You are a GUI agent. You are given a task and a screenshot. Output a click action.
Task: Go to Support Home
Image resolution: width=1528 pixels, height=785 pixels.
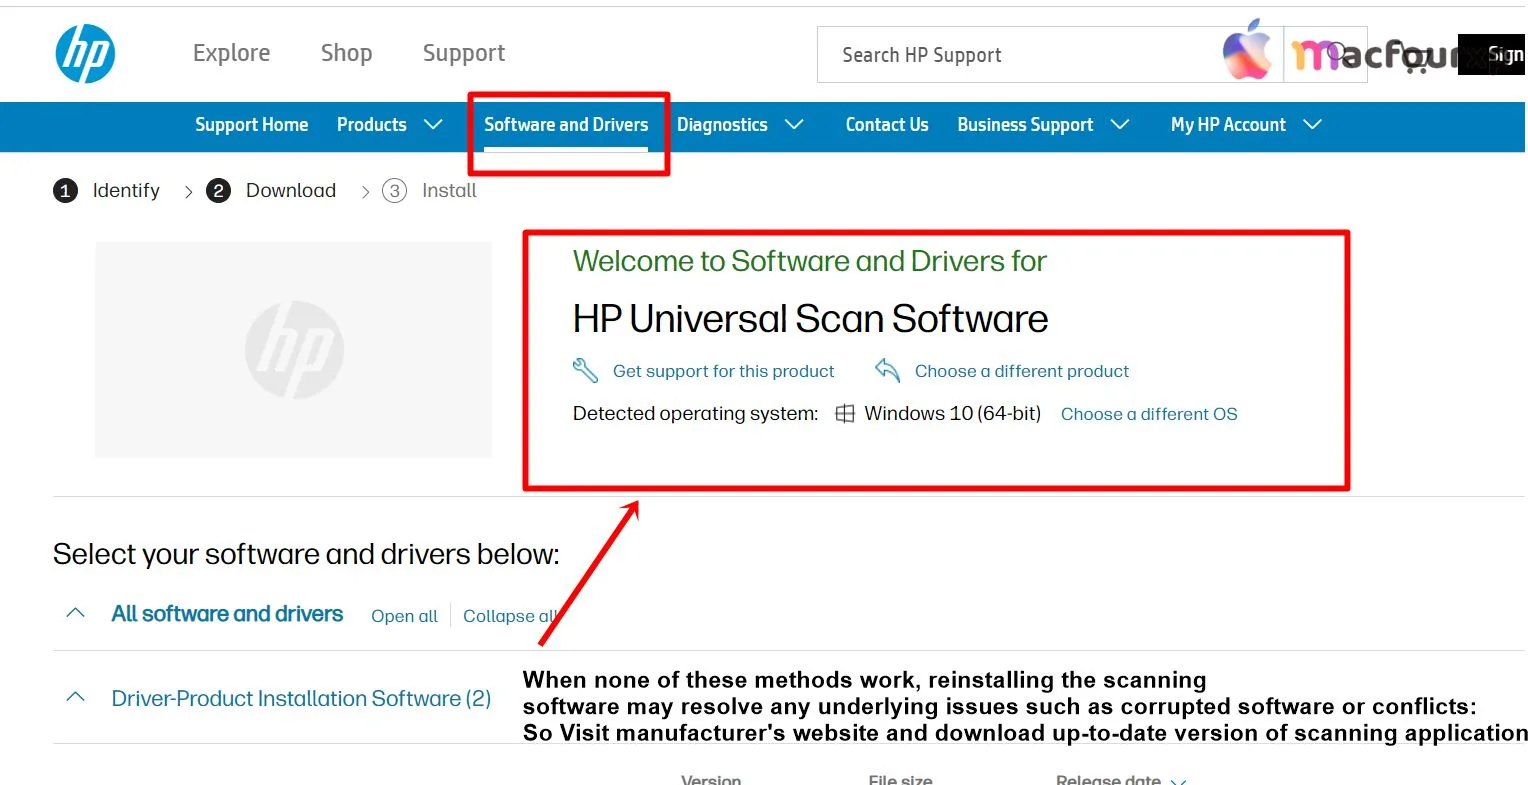251,125
